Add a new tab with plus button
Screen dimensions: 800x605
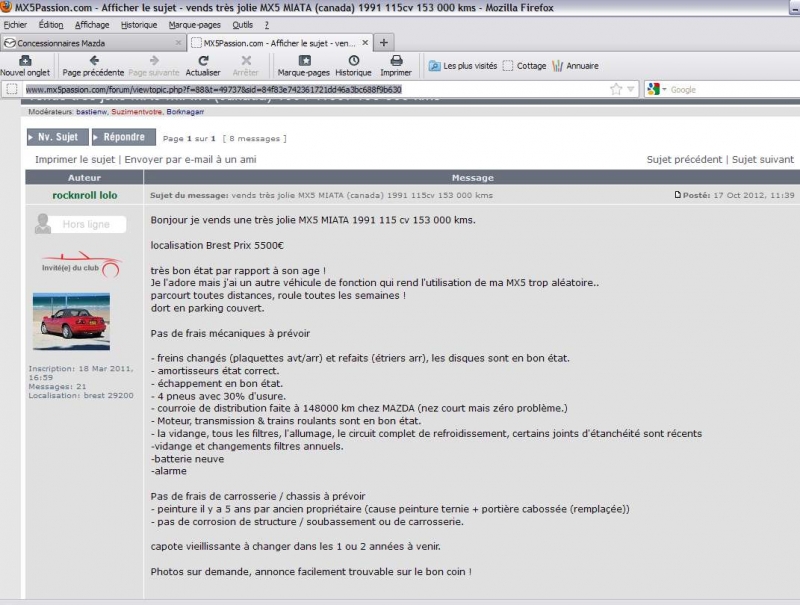point(384,43)
